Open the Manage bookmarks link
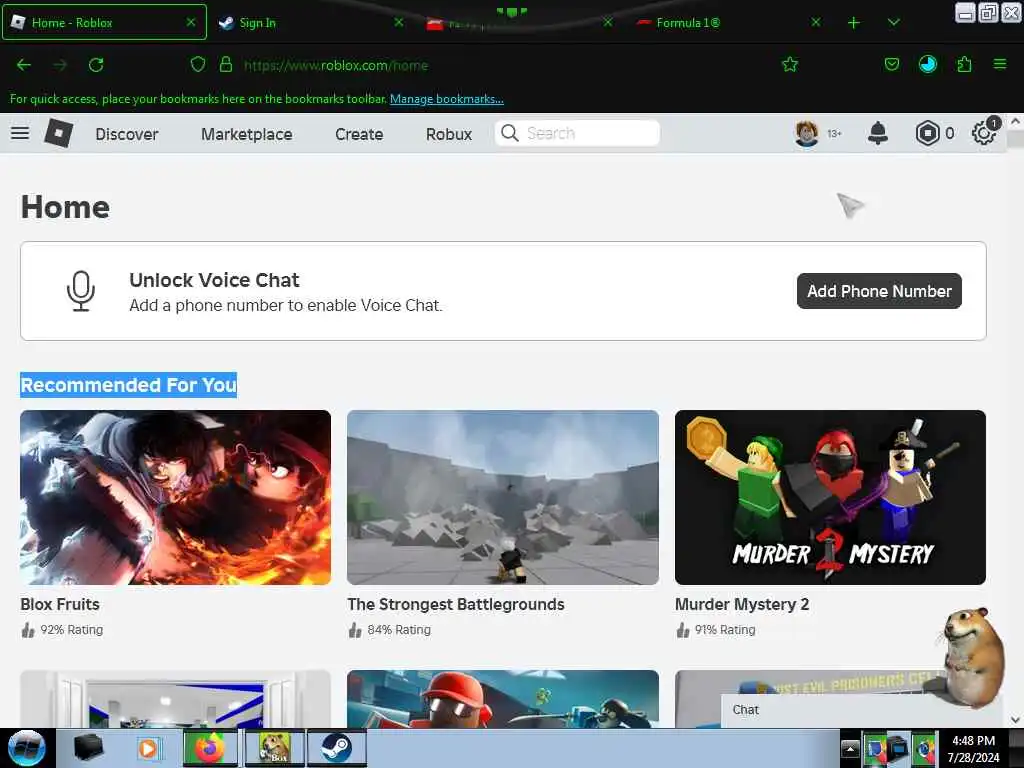The width and height of the screenshot is (1024, 768). 447,99
